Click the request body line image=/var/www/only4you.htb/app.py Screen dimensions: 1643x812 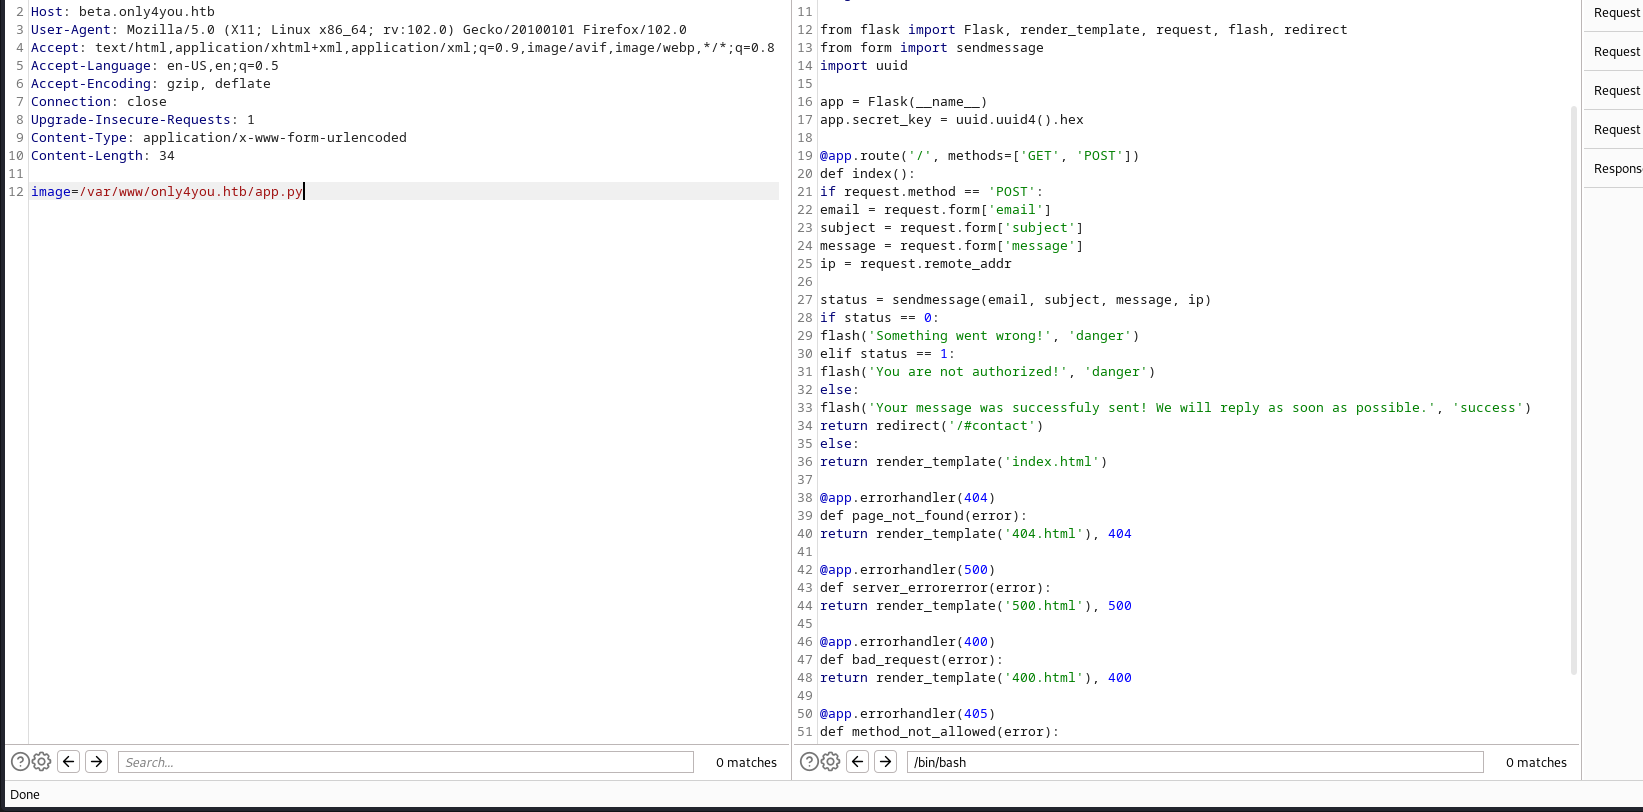(x=167, y=192)
